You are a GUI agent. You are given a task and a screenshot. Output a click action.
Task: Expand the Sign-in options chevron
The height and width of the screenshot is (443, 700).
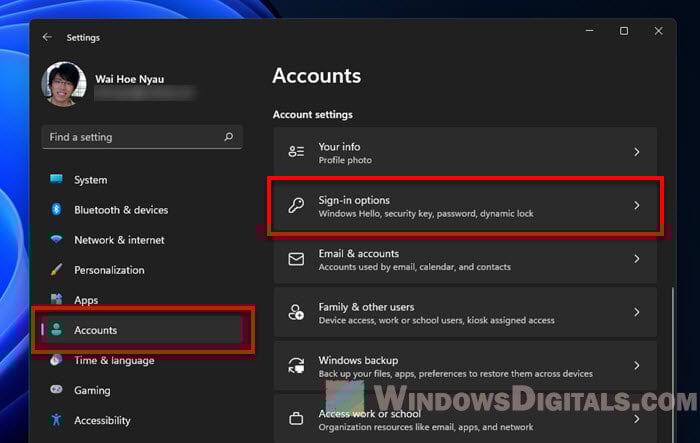coord(637,205)
